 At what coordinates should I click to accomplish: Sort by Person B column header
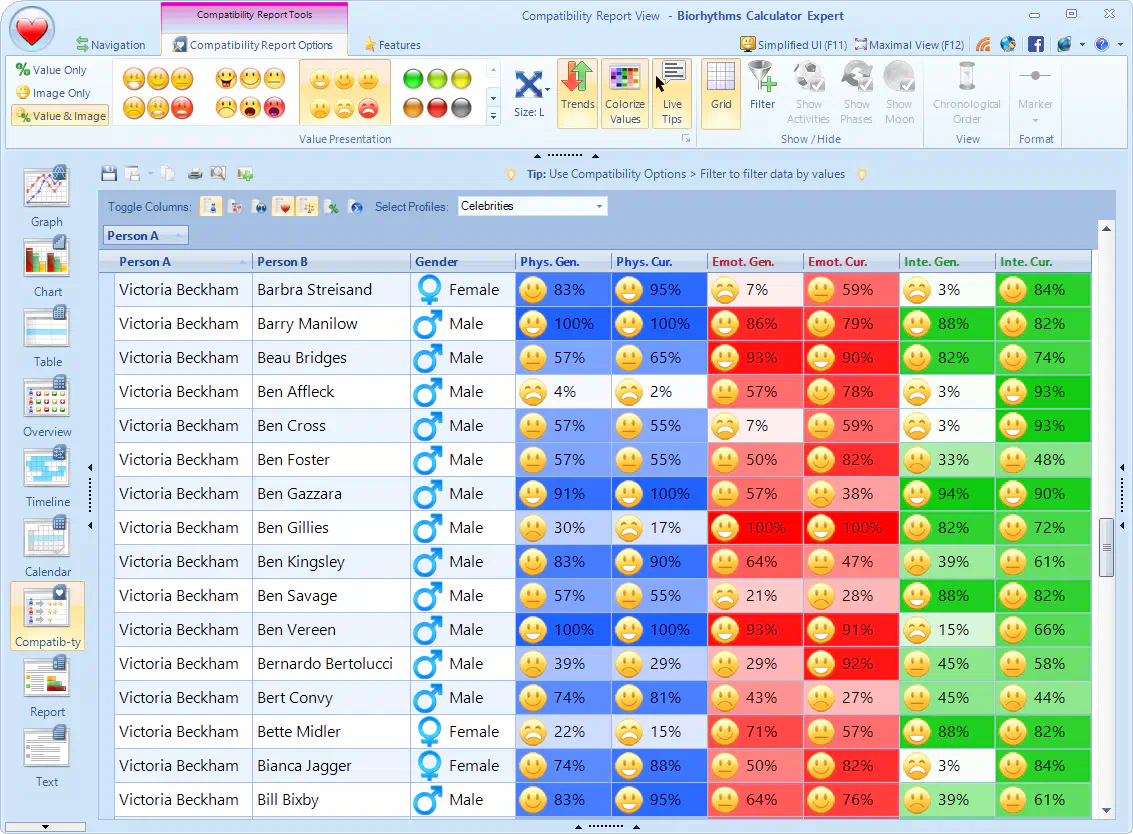pos(332,262)
